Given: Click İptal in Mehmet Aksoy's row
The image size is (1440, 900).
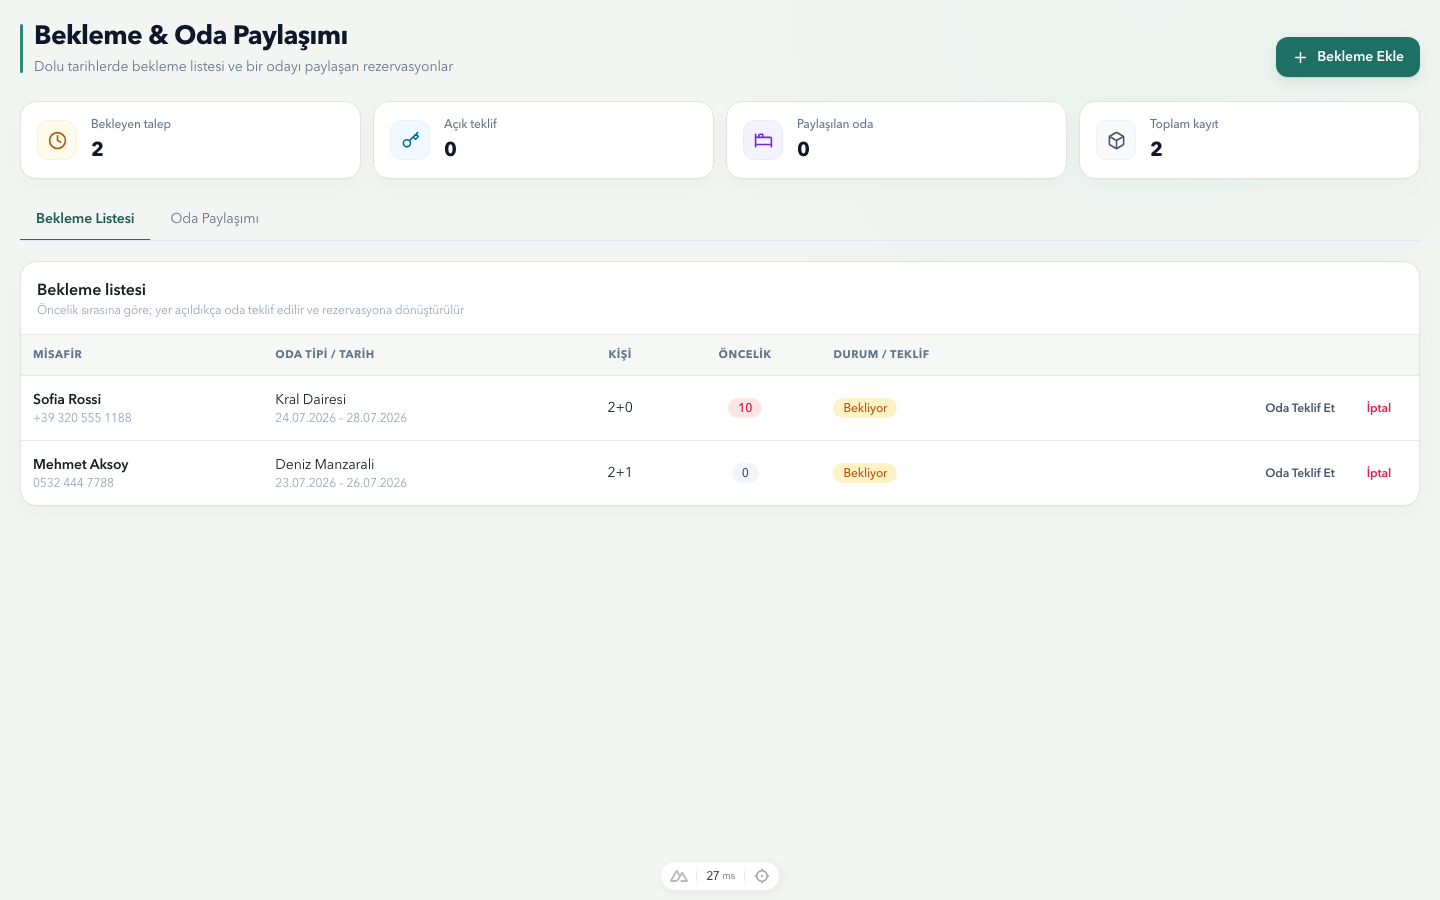Looking at the screenshot, I should [x=1379, y=473].
